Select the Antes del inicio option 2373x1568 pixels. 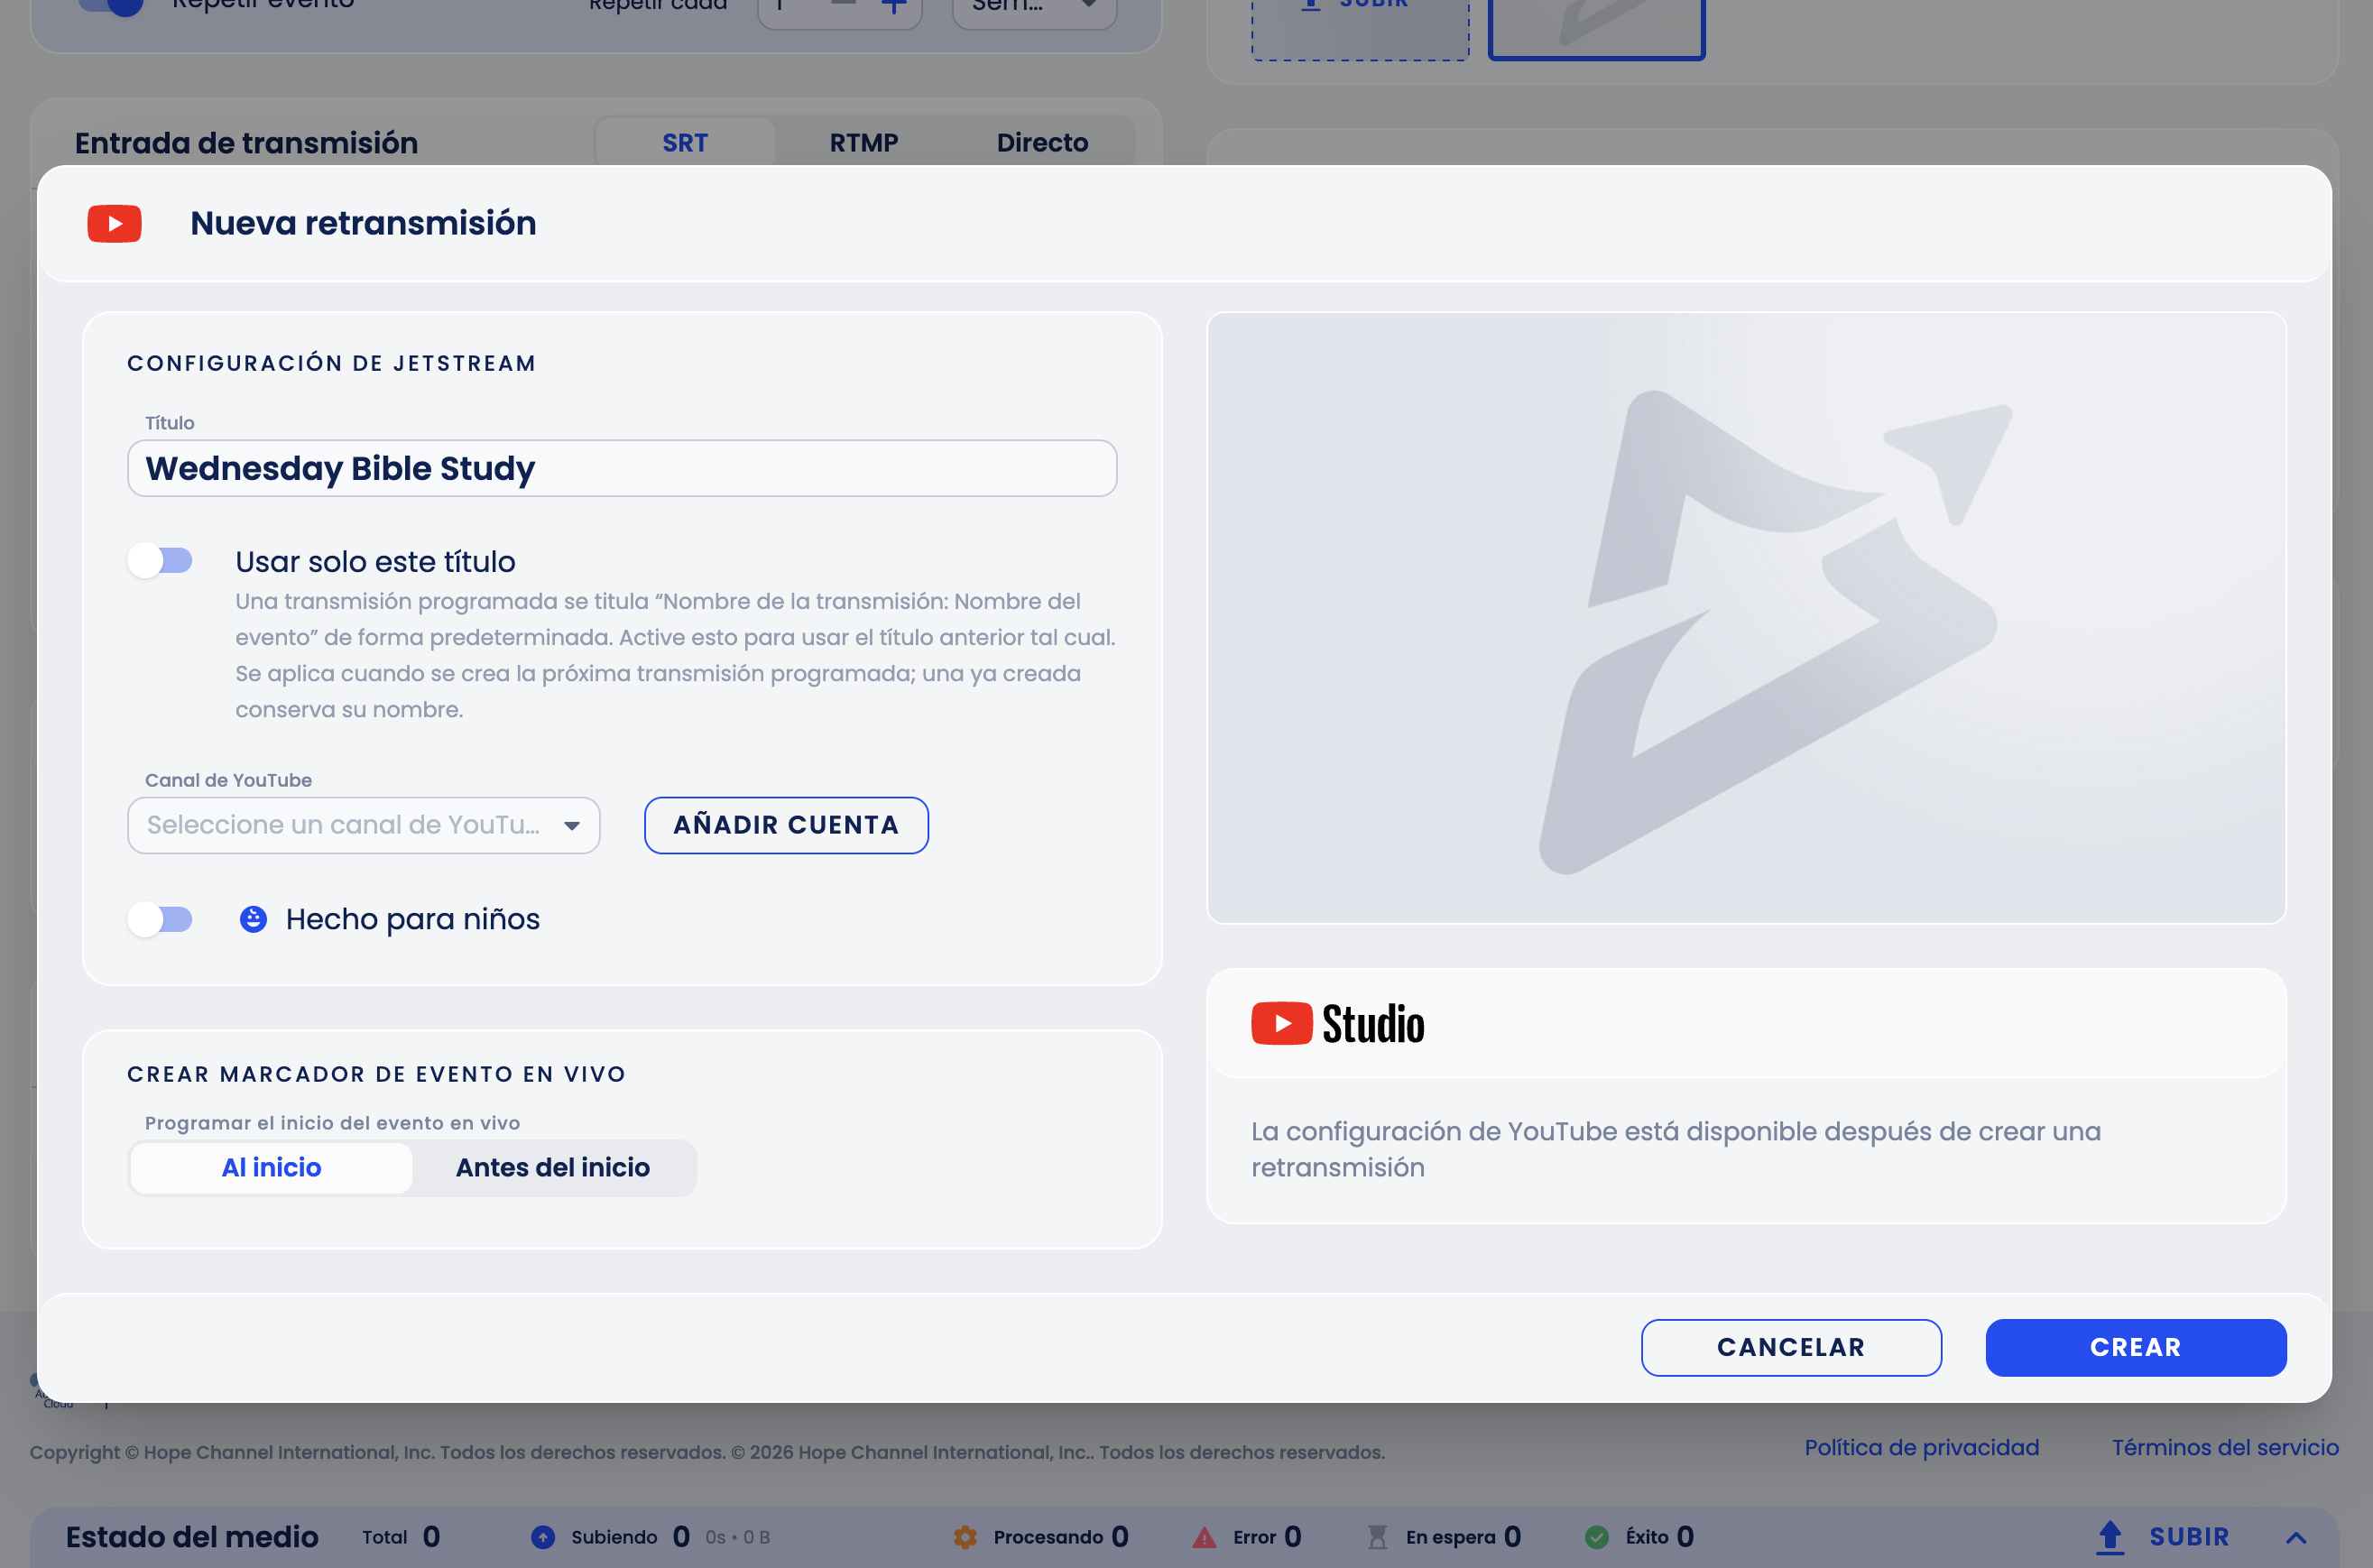click(553, 1168)
